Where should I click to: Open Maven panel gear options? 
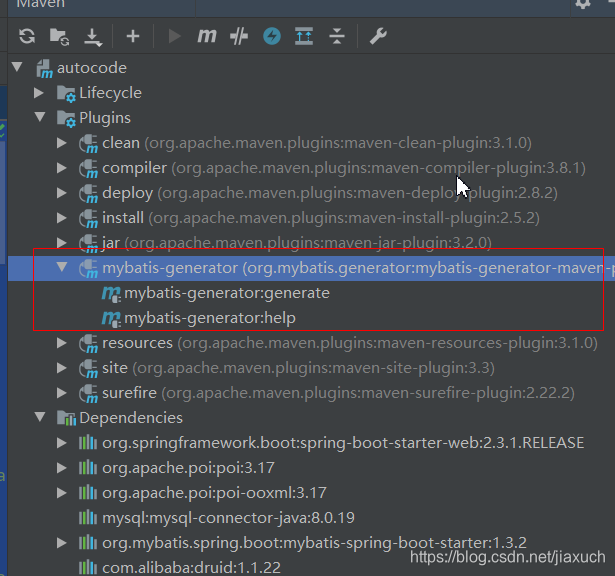583,4
